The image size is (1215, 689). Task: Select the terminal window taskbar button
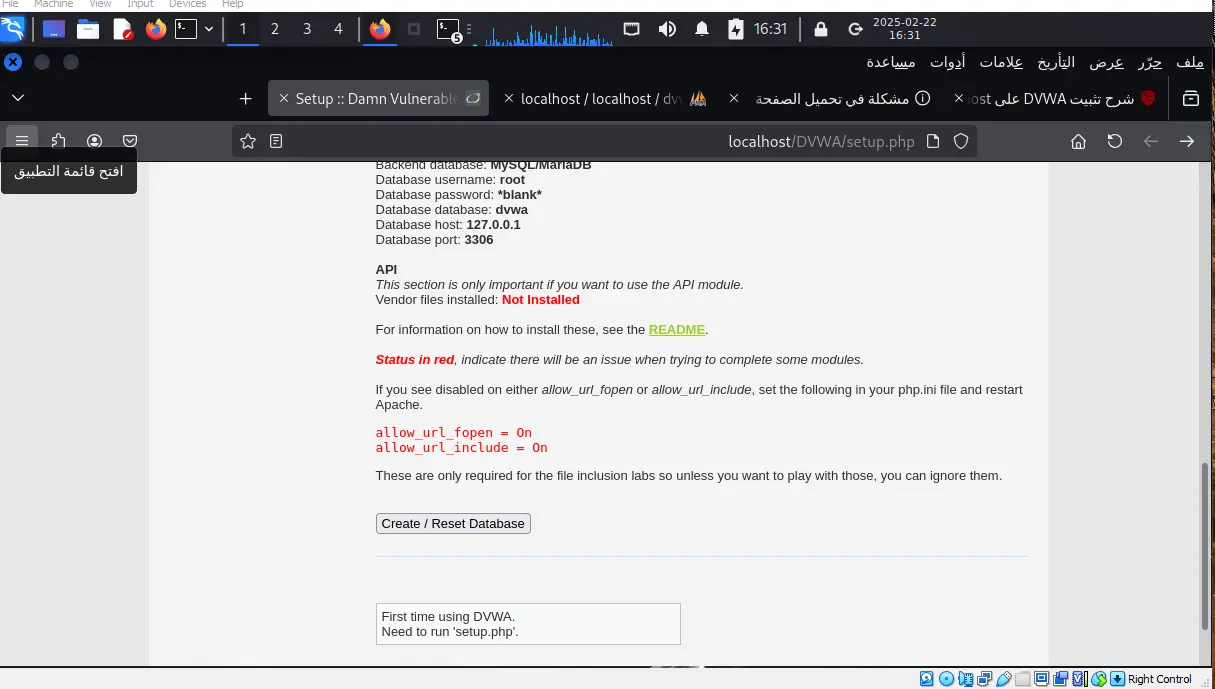click(x=449, y=30)
